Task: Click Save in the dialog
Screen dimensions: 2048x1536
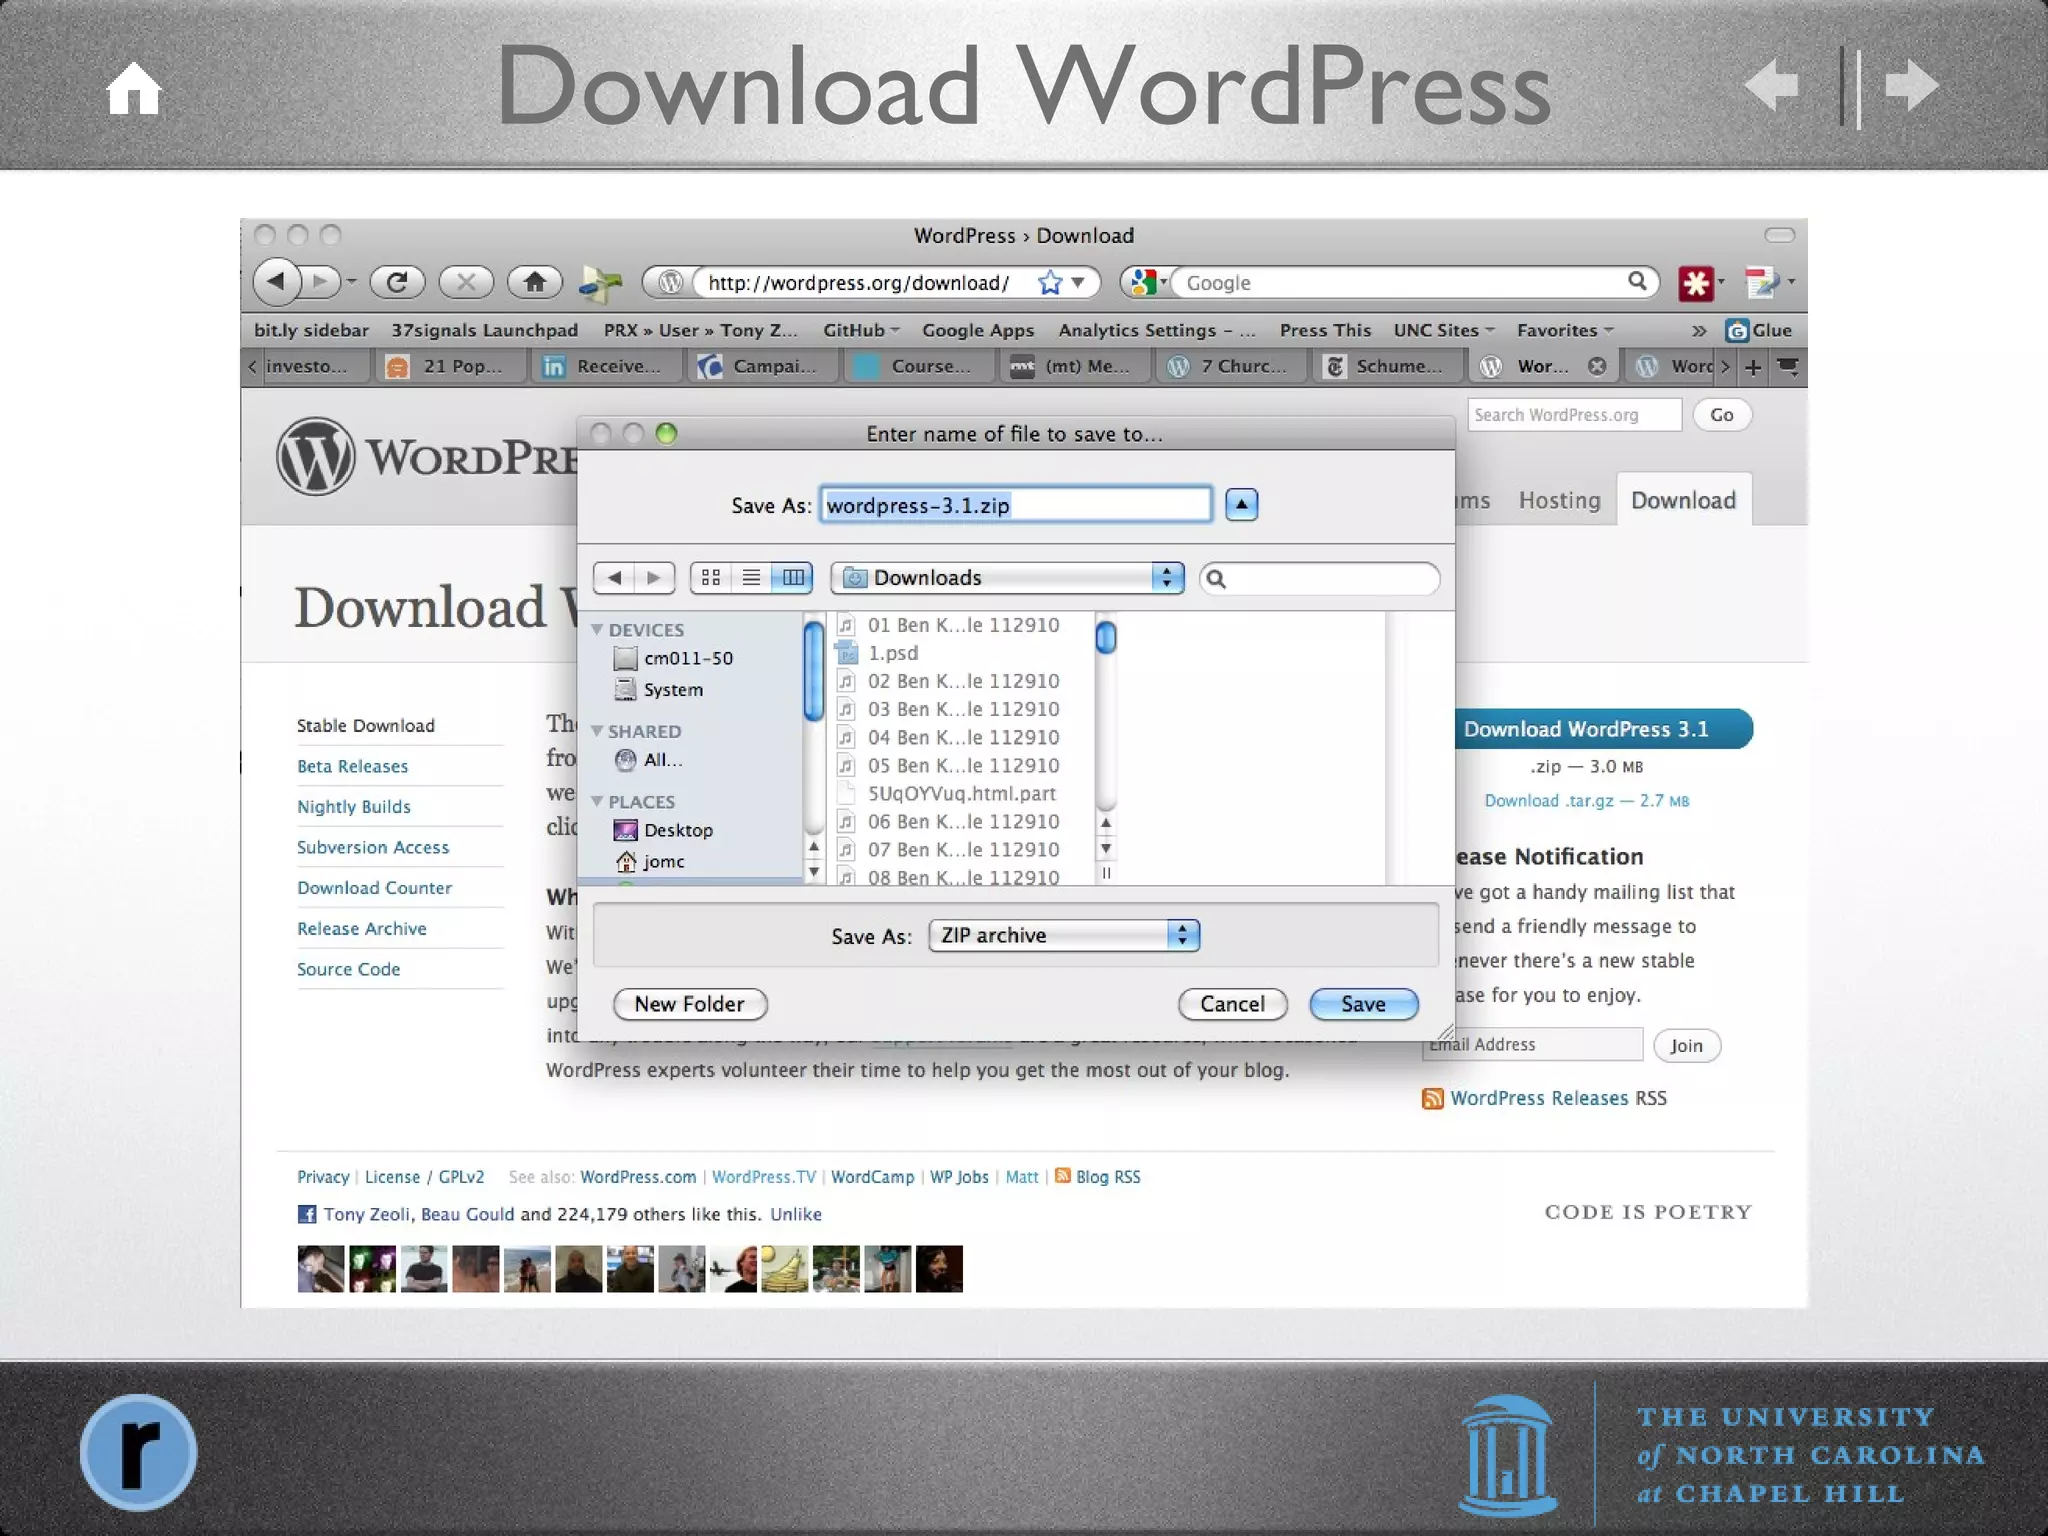Action: pos(1363,1004)
